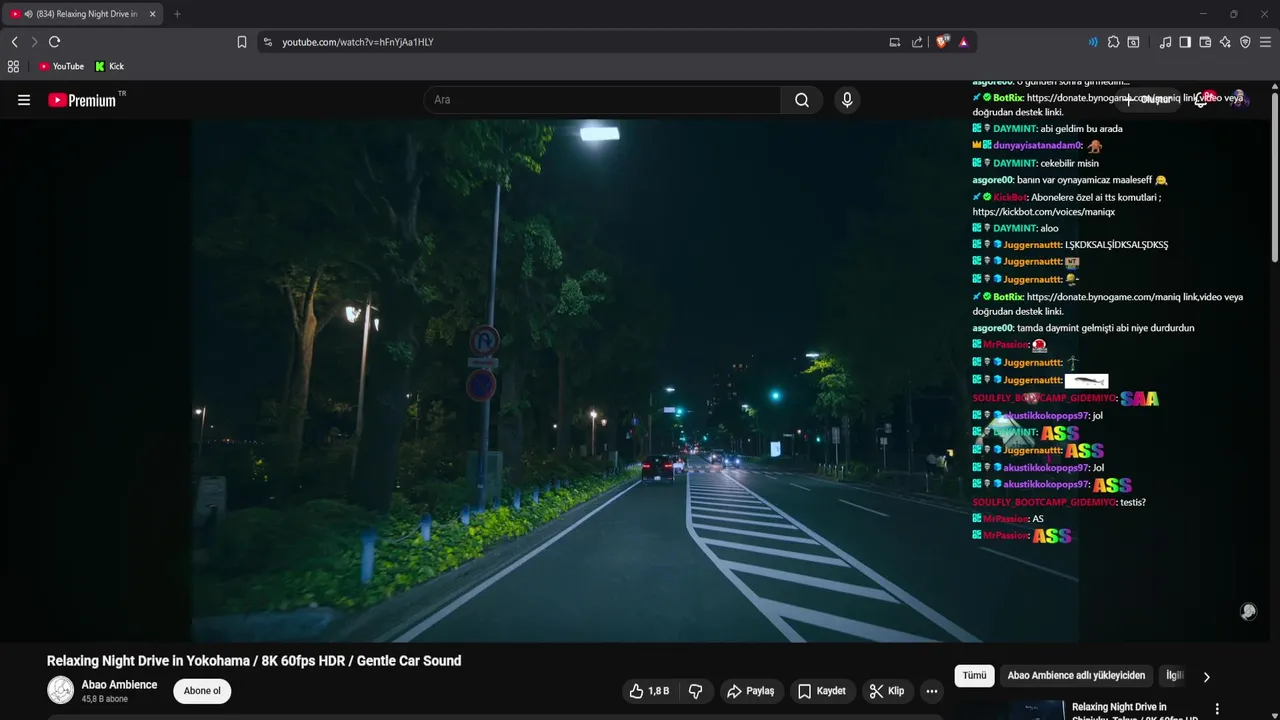Open a new browser tab
The image size is (1280, 720).
[177, 14]
